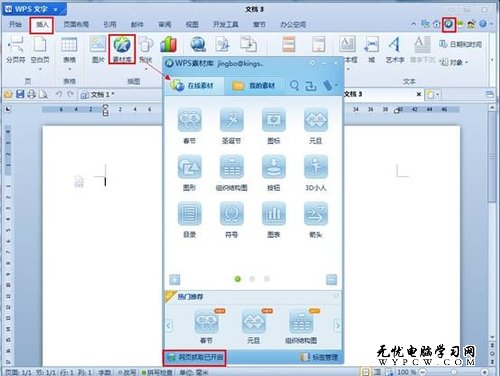Viewport: 500px width, 376px height.
Task: Open the 圣诞节 material category
Action: [x=232, y=126]
